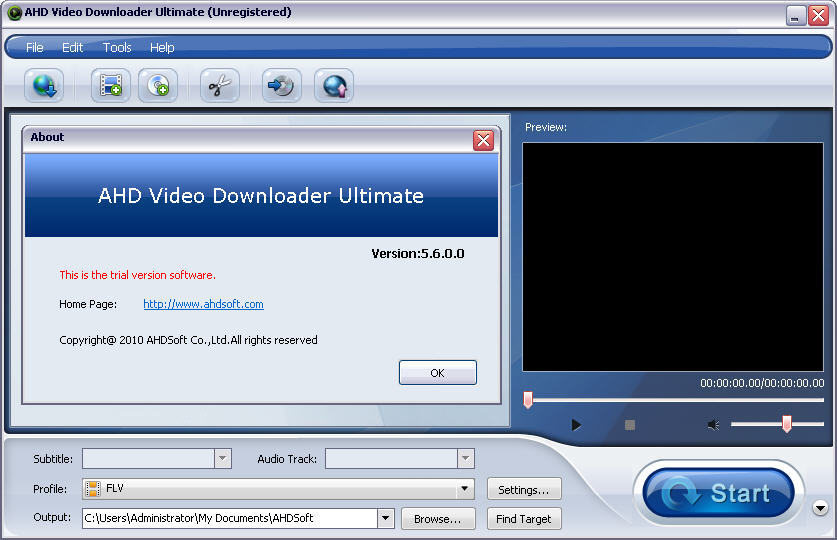The image size is (837, 540).
Task: Click the Settings... button
Action: (x=524, y=489)
